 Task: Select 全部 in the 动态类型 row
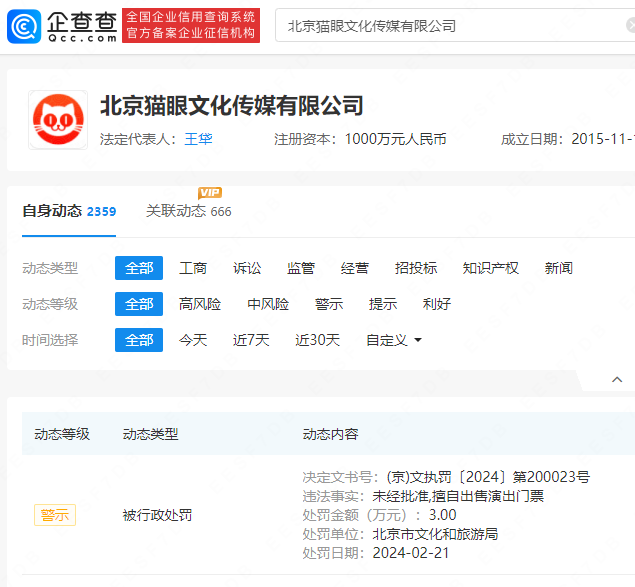coord(139,268)
